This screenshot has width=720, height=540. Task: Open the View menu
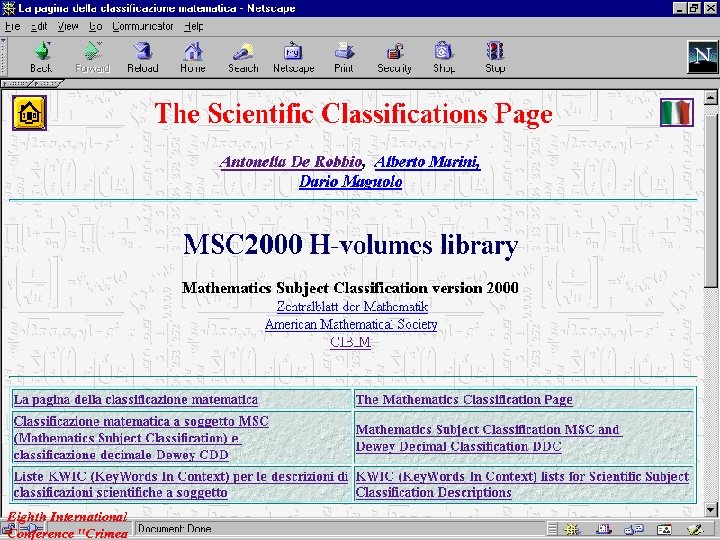click(68, 27)
